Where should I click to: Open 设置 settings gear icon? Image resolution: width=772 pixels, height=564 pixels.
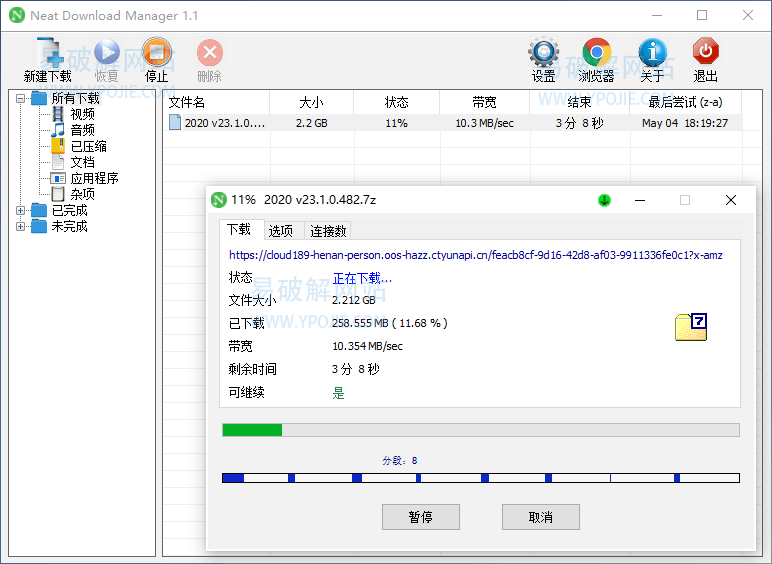pyautogui.click(x=544, y=52)
